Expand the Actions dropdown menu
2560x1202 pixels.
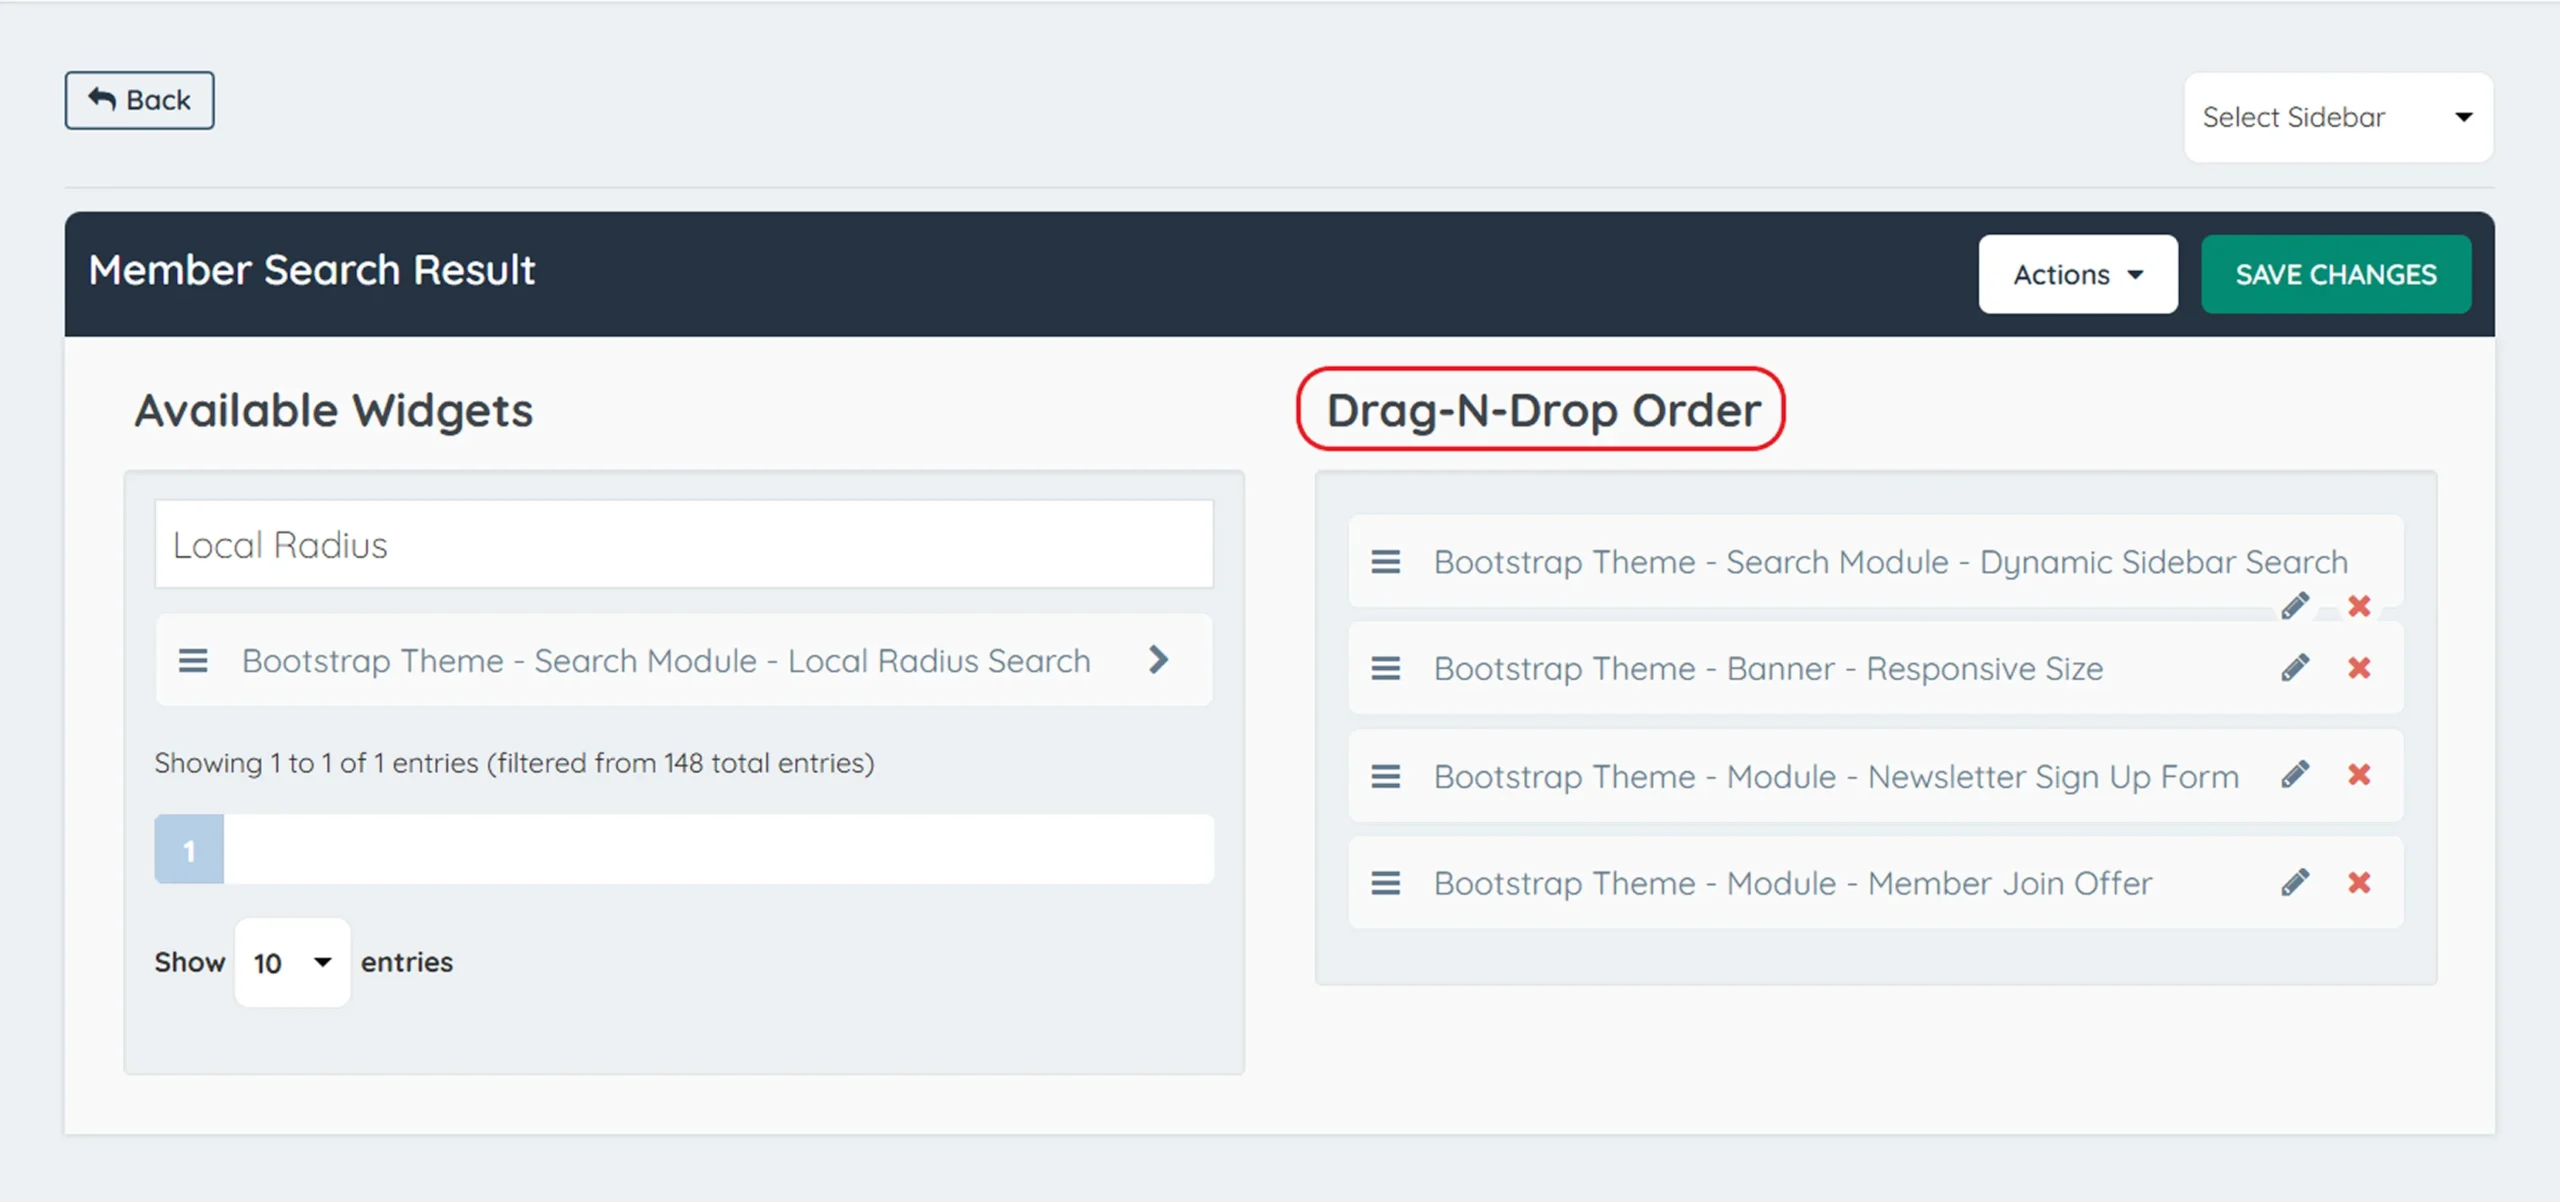(x=2078, y=274)
